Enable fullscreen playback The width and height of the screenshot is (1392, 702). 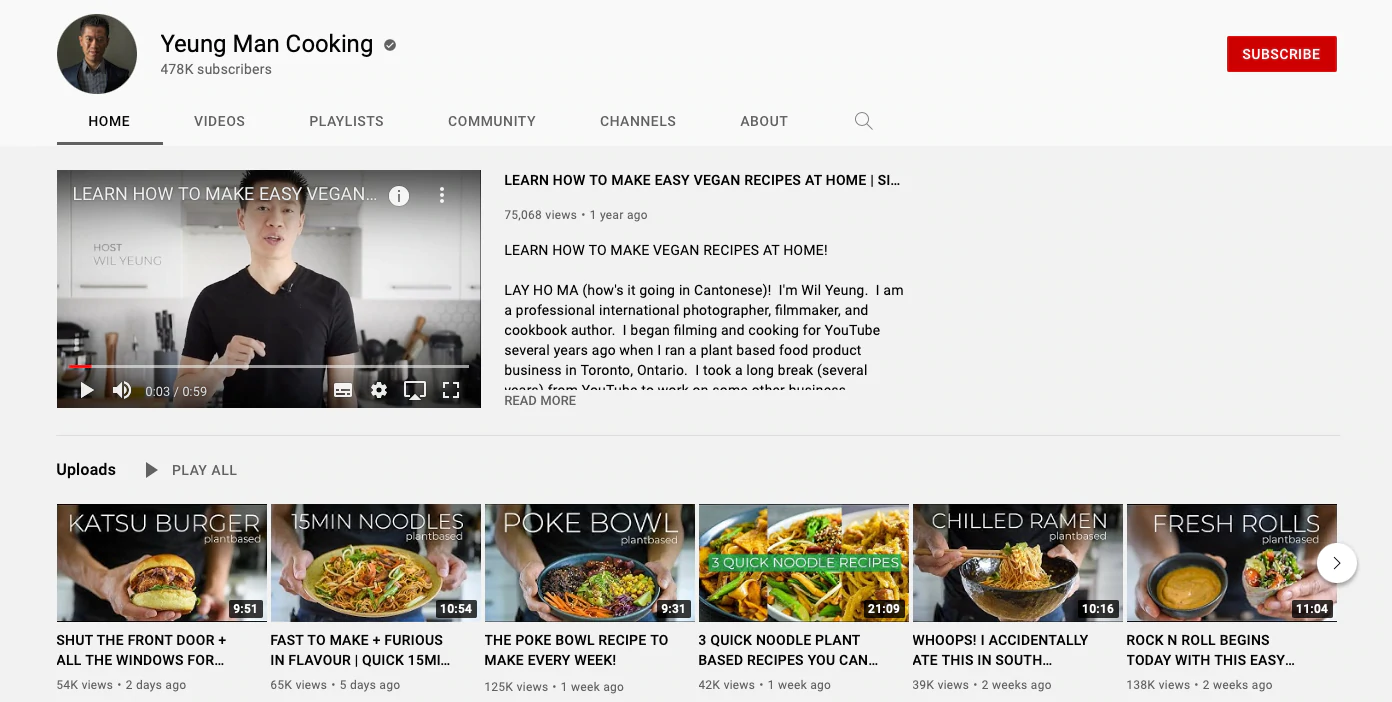(451, 390)
